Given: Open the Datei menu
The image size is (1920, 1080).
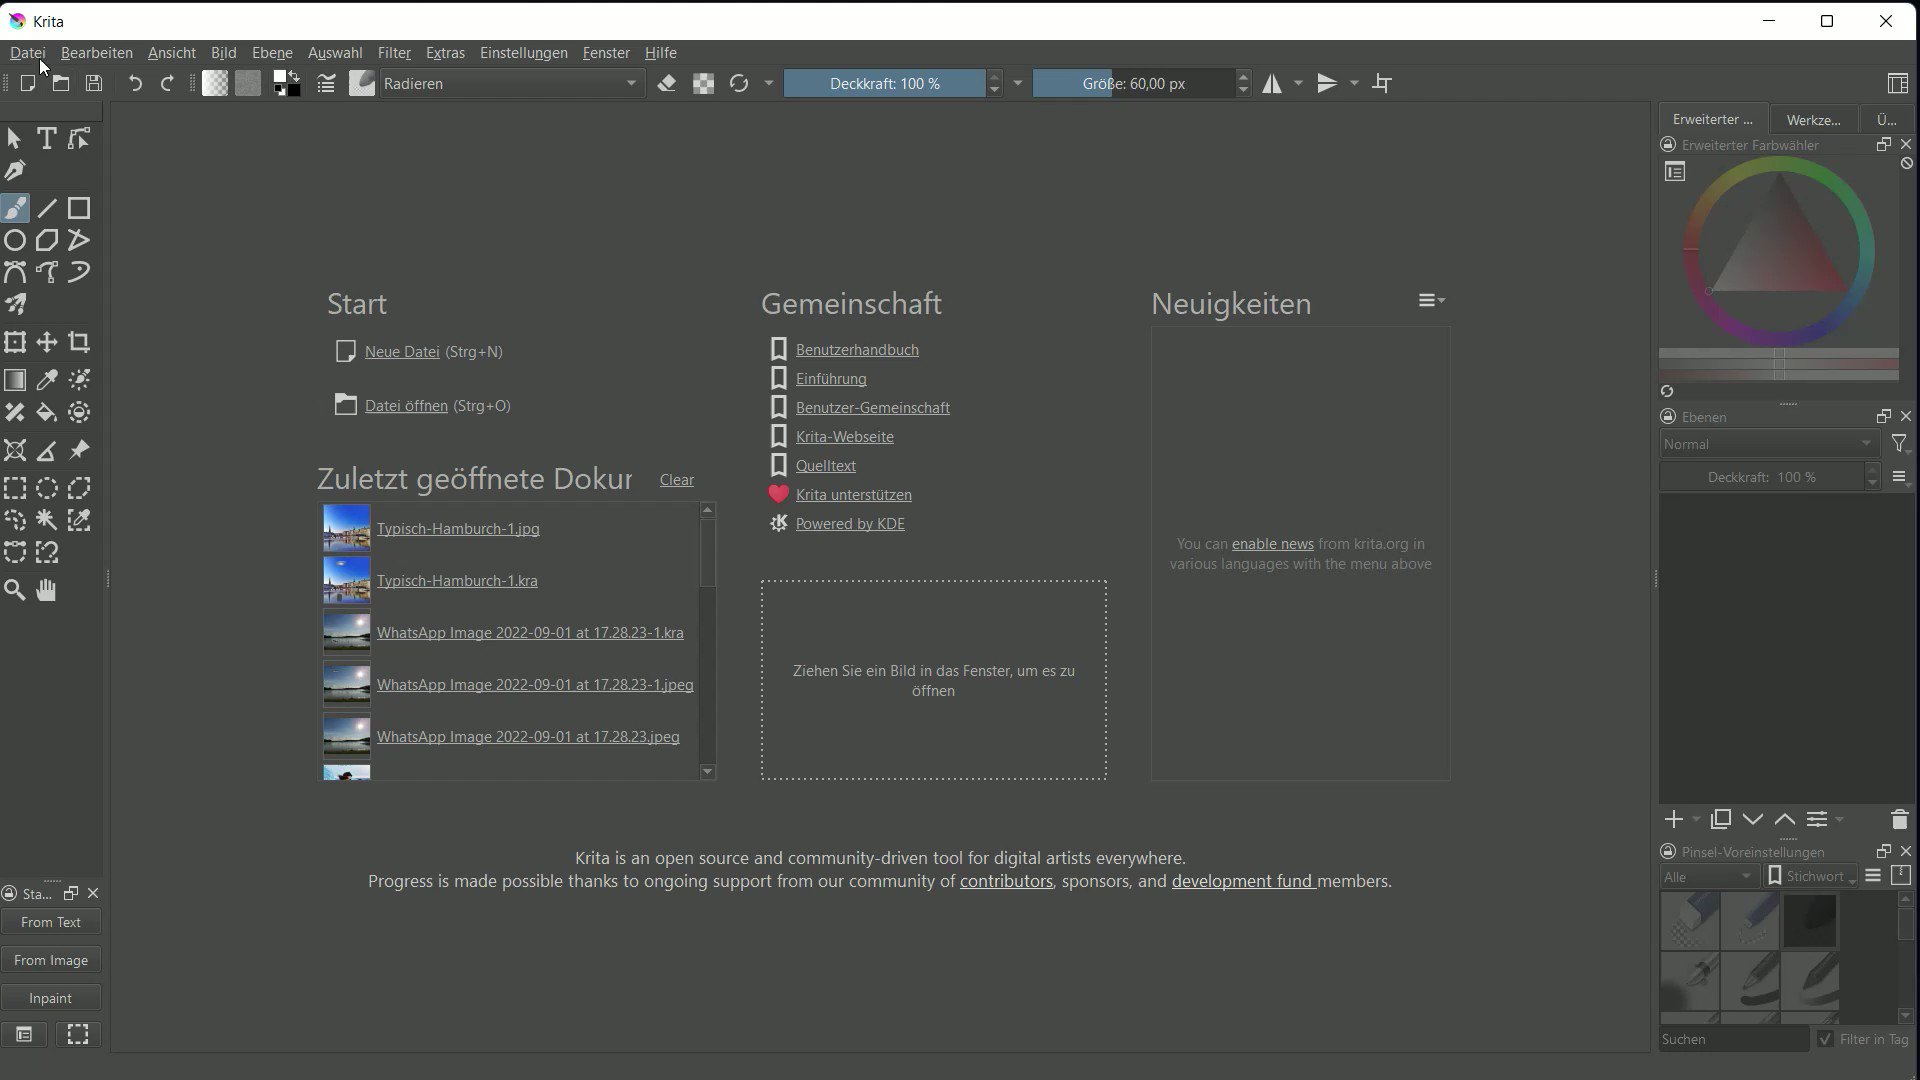Looking at the screenshot, I should pyautogui.click(x=28, y=53).
